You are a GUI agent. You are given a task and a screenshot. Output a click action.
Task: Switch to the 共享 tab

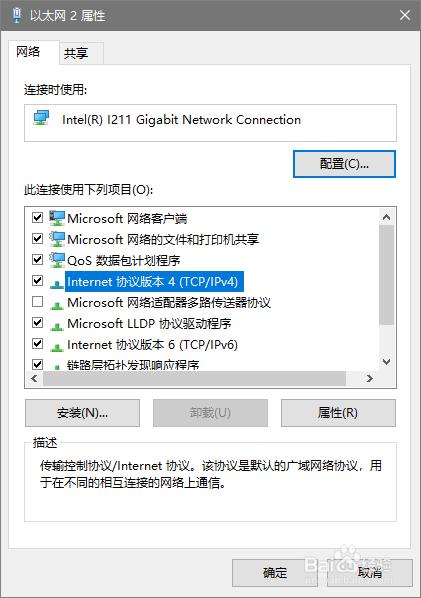click(76, 53)
